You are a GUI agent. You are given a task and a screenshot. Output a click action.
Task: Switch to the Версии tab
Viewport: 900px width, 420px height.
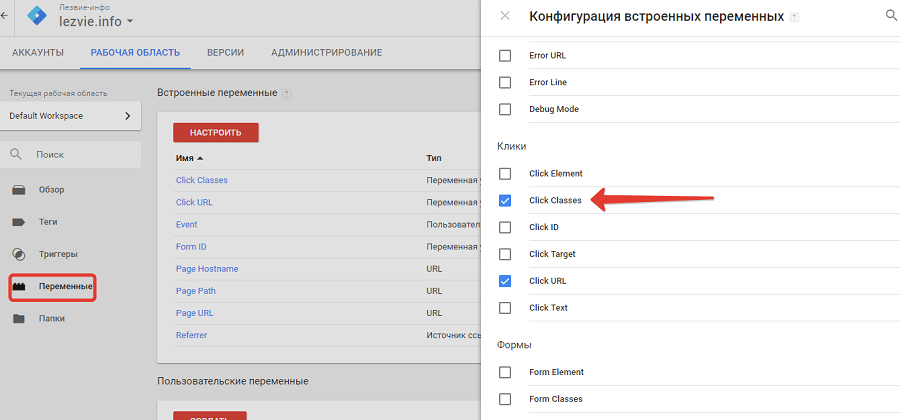point(225,52)
